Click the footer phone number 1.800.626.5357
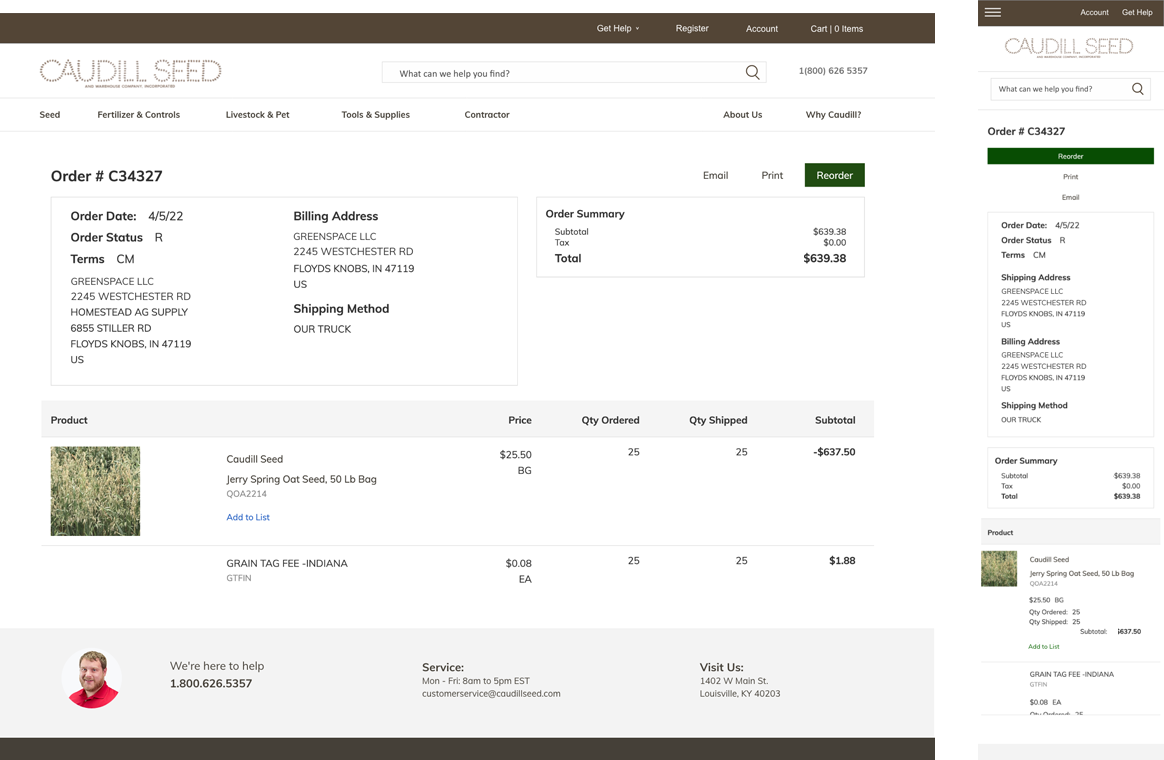This screenshot has width=1164, height=760. coord(211,684)
